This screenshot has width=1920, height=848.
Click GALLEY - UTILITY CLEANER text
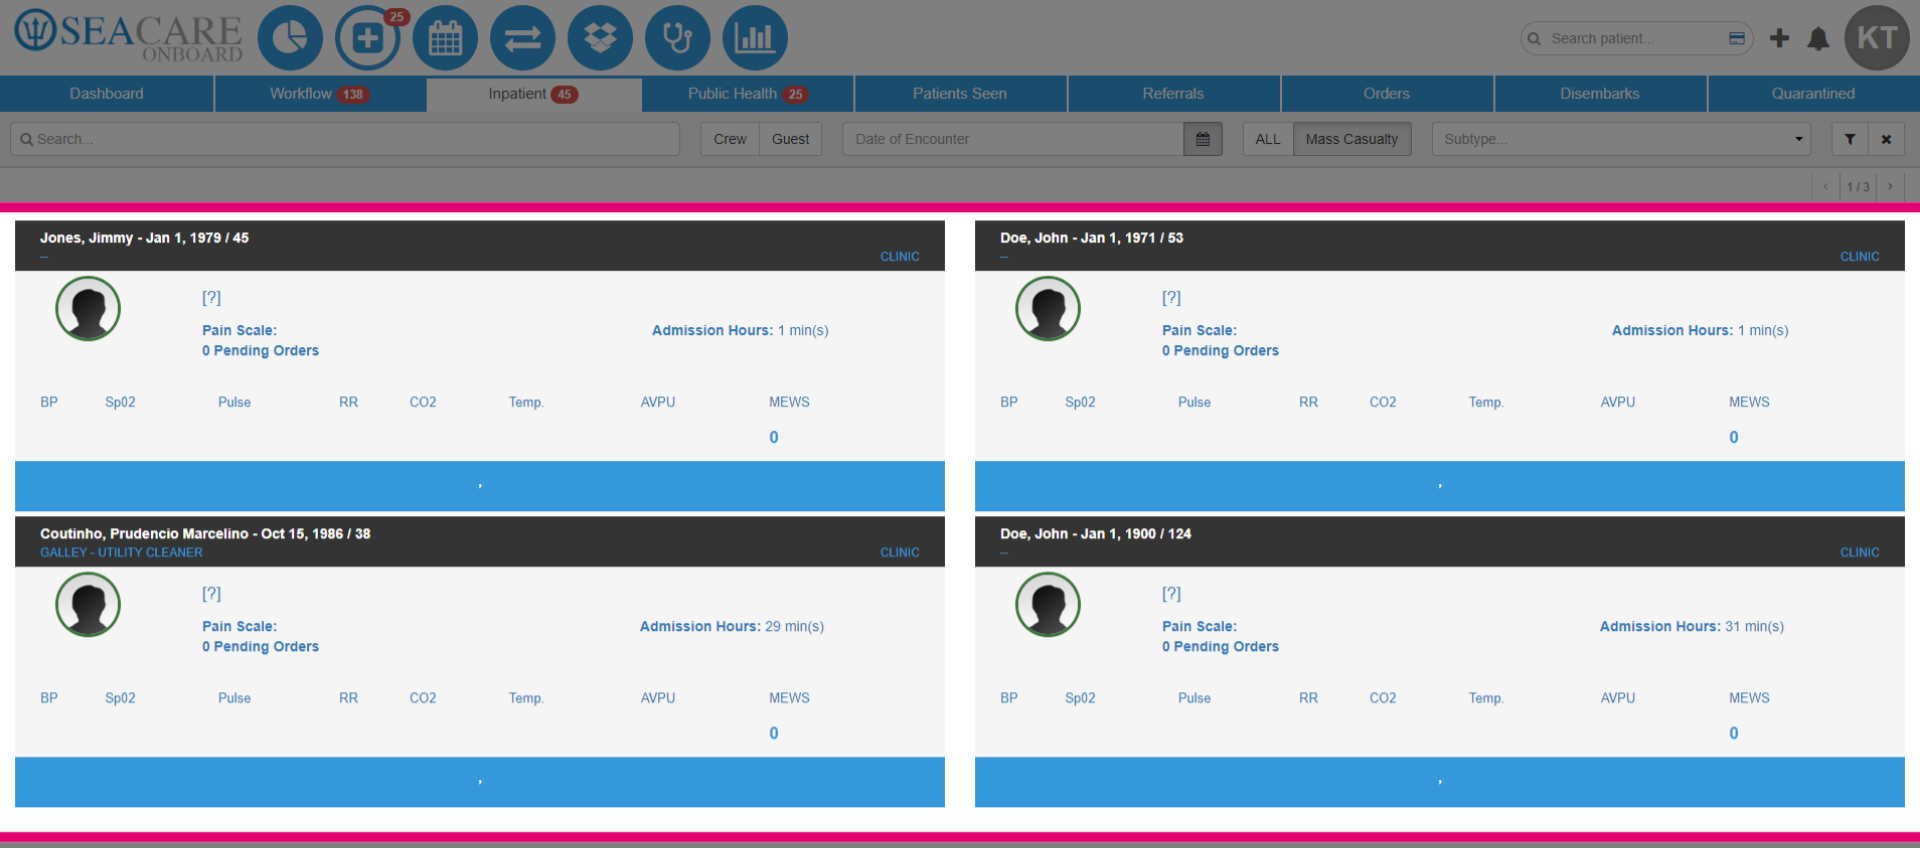(121, 553)
